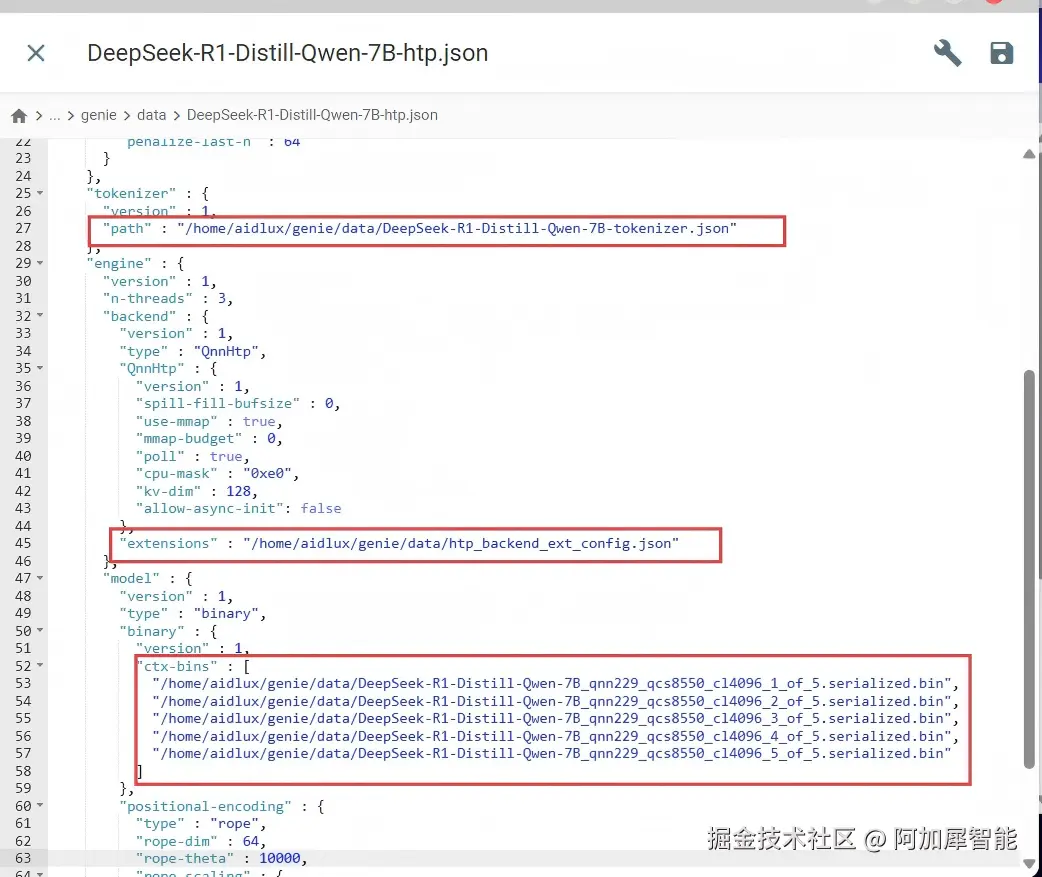
Task: Click line number 45 in the gutter
Action: point(23,543)
